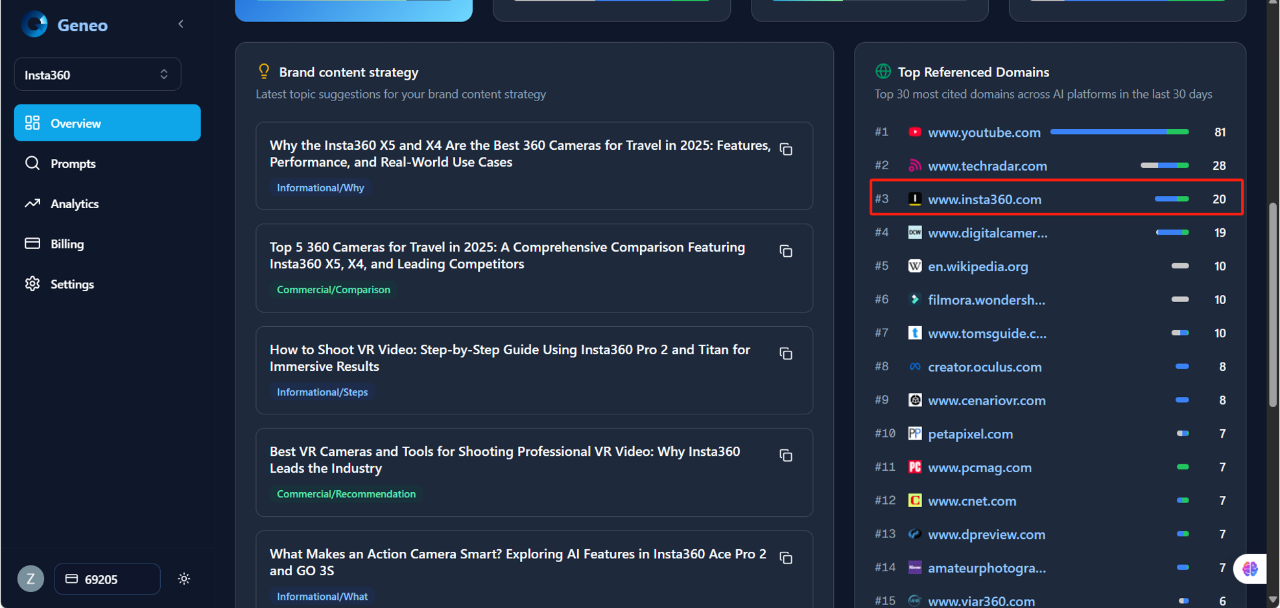Click the Commercial/Comparison tag
Viewport: 1280px width, 608px height.
point(333,290)
